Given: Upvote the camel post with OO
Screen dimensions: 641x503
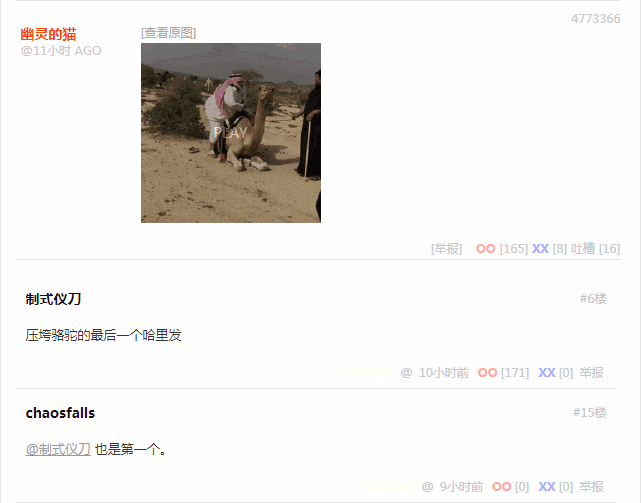Looking at the screenshot, I should 485,249.
